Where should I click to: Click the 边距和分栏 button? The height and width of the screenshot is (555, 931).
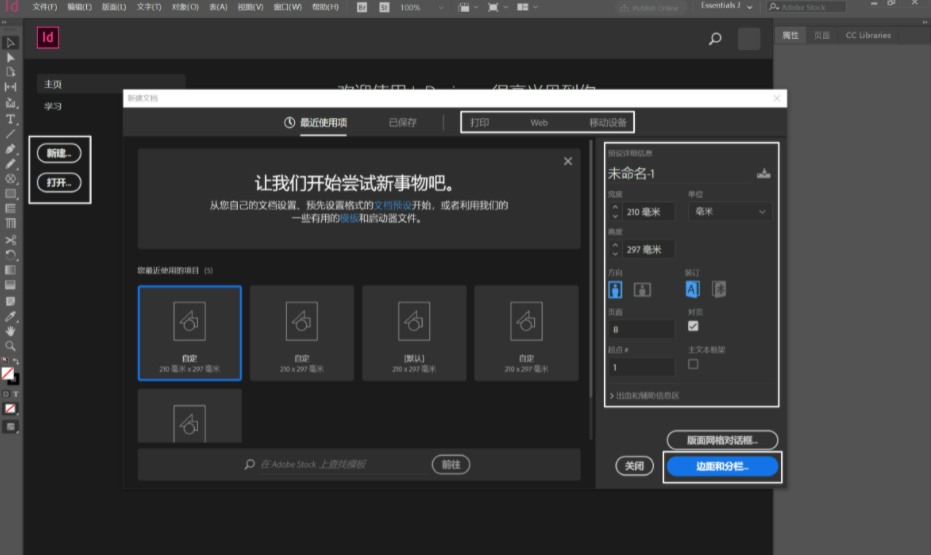(721, 467)
